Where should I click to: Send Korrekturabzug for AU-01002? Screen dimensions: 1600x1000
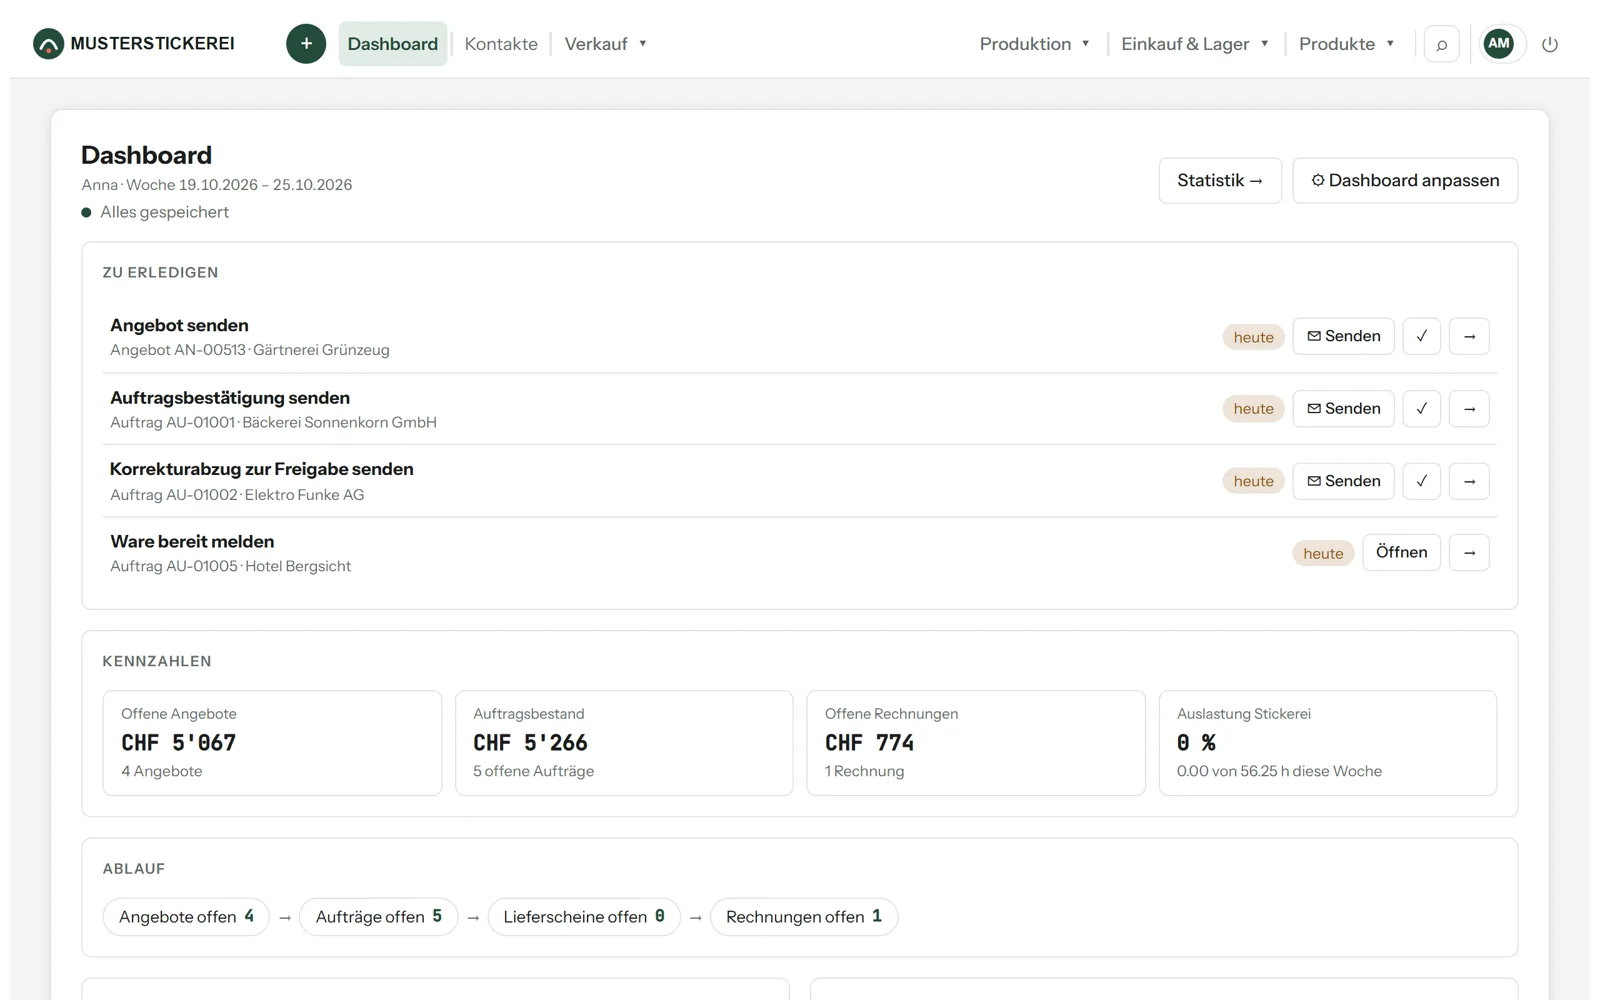tap(1343, 481)
